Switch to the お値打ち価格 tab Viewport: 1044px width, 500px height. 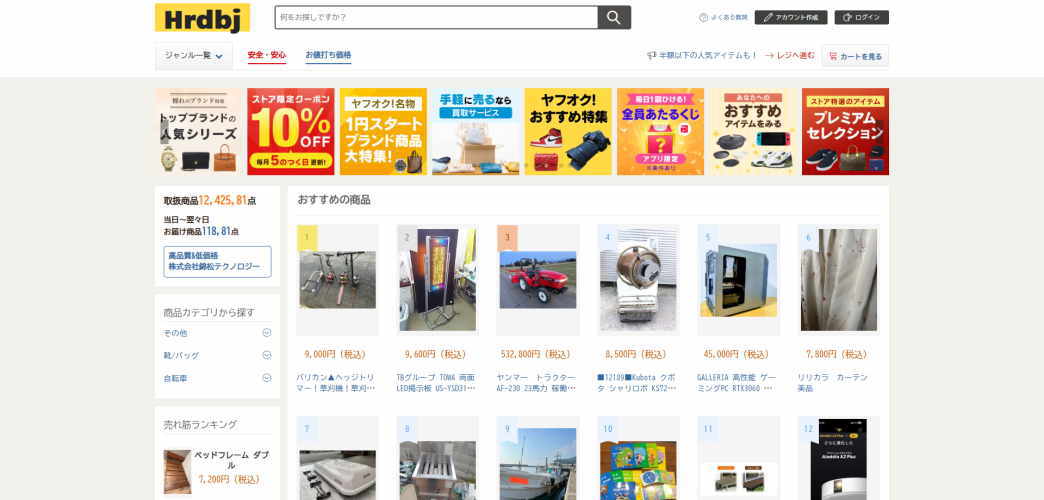328,55
